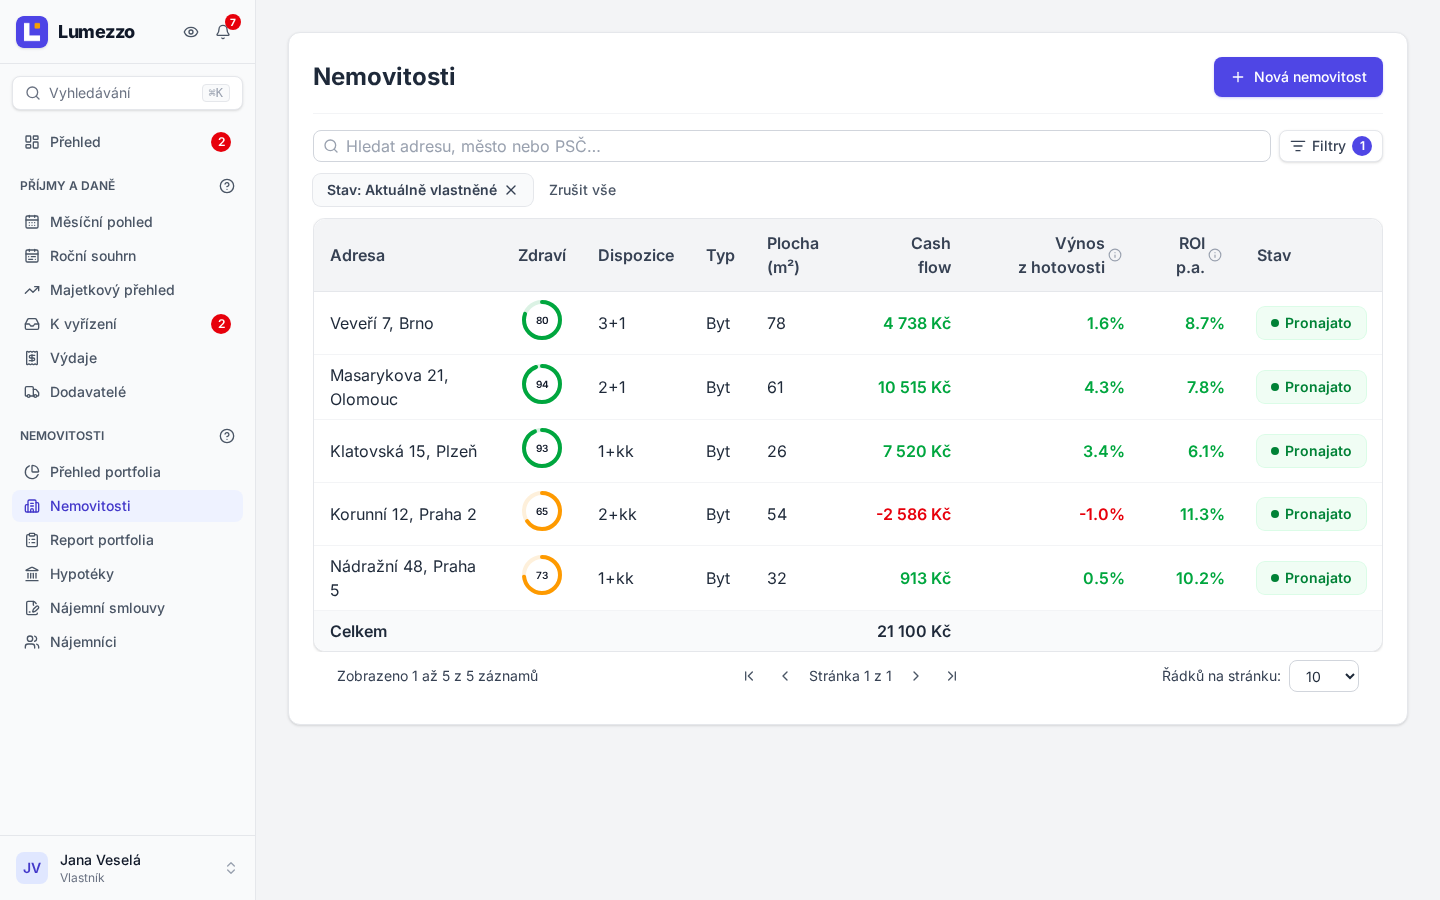Open the rows per page dropdown
This screenshot has width=1440, height=900.
click(x=1324, y=676)
